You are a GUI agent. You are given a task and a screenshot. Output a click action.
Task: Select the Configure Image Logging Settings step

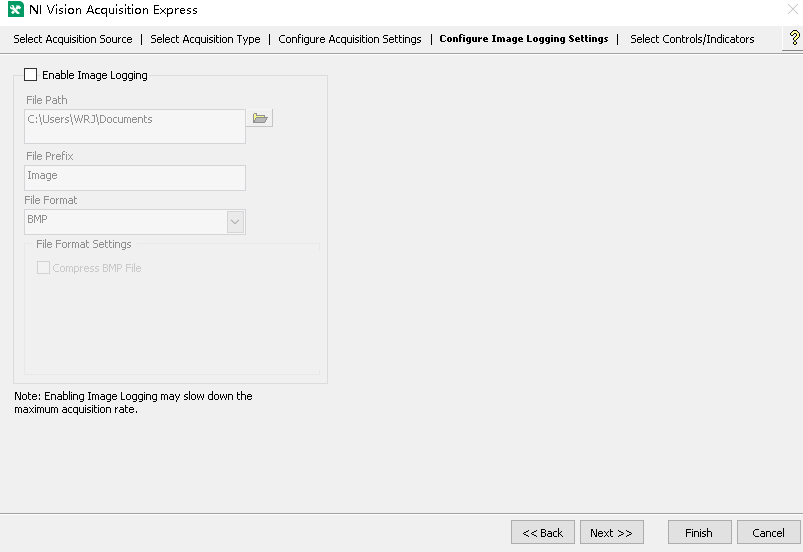[524, 39]
